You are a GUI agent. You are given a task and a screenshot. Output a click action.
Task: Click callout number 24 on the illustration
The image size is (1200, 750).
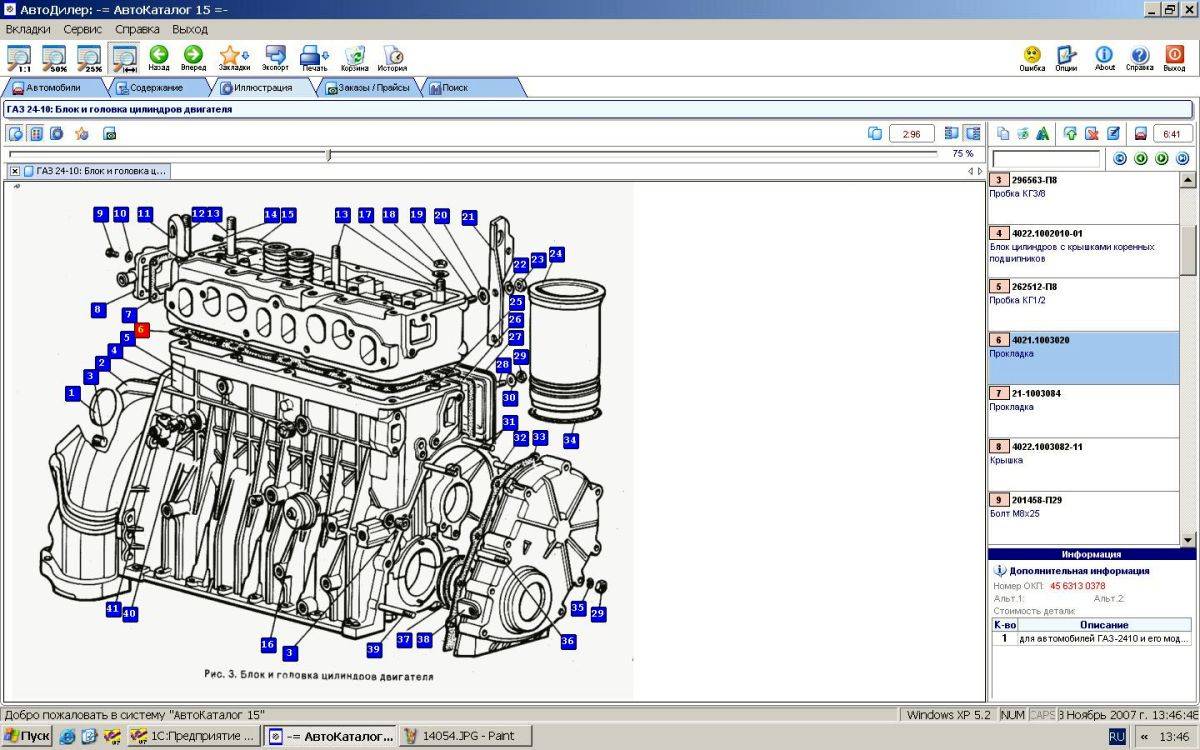(556, 254)
